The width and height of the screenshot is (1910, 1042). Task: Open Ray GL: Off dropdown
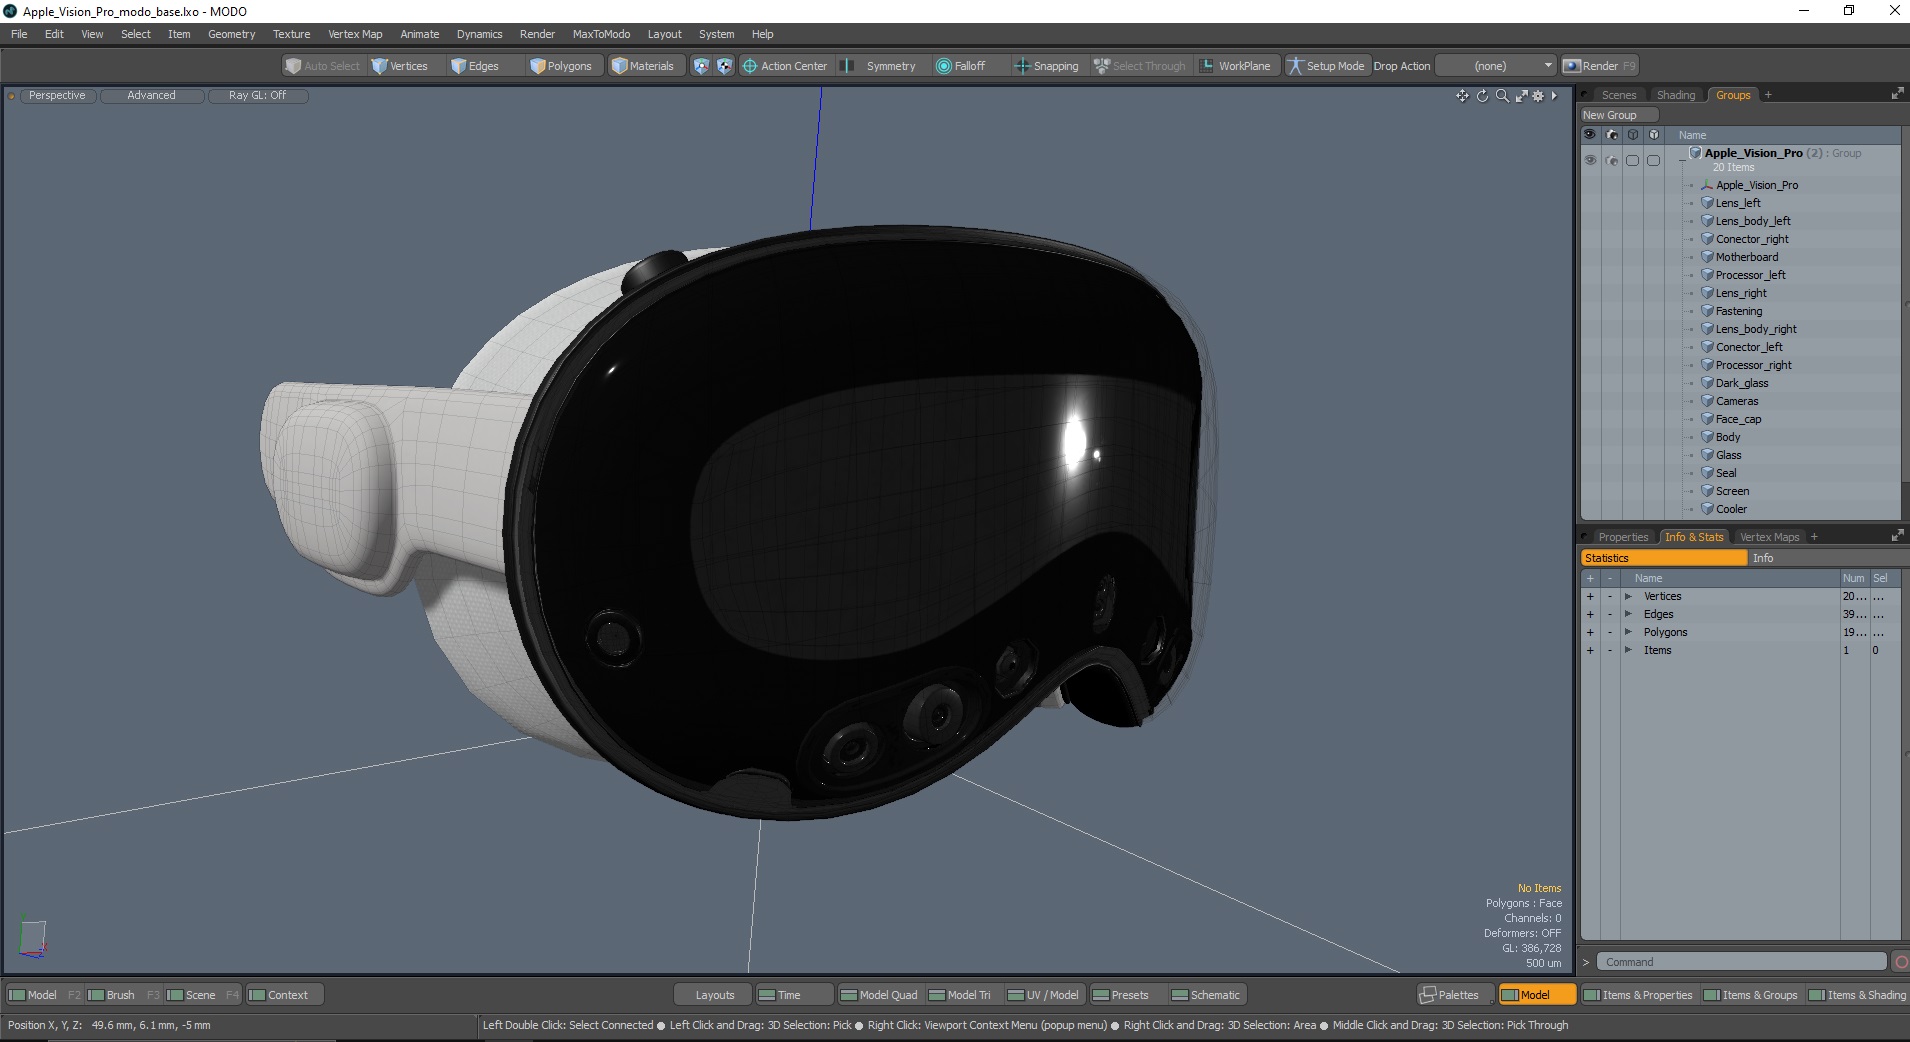pos(257,96)
